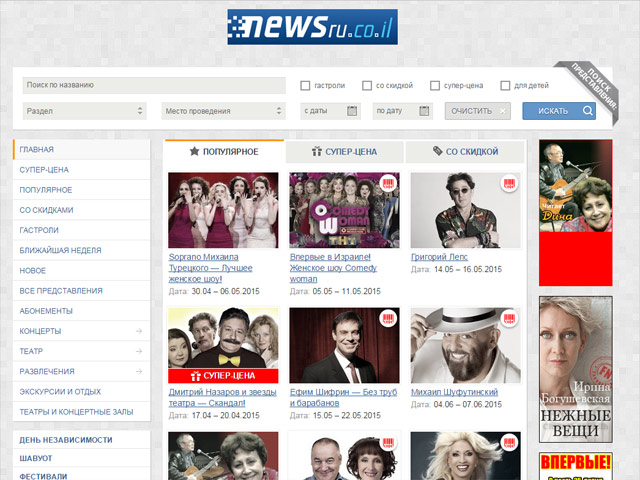The width and height of the screenshot is (640, 480).
Task: Click the Comedy Woman thumbnail
Action: coord(344,210)
